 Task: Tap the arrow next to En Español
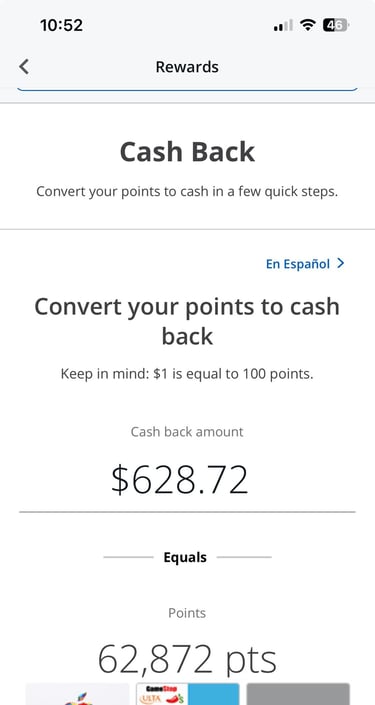click(341, 263)
